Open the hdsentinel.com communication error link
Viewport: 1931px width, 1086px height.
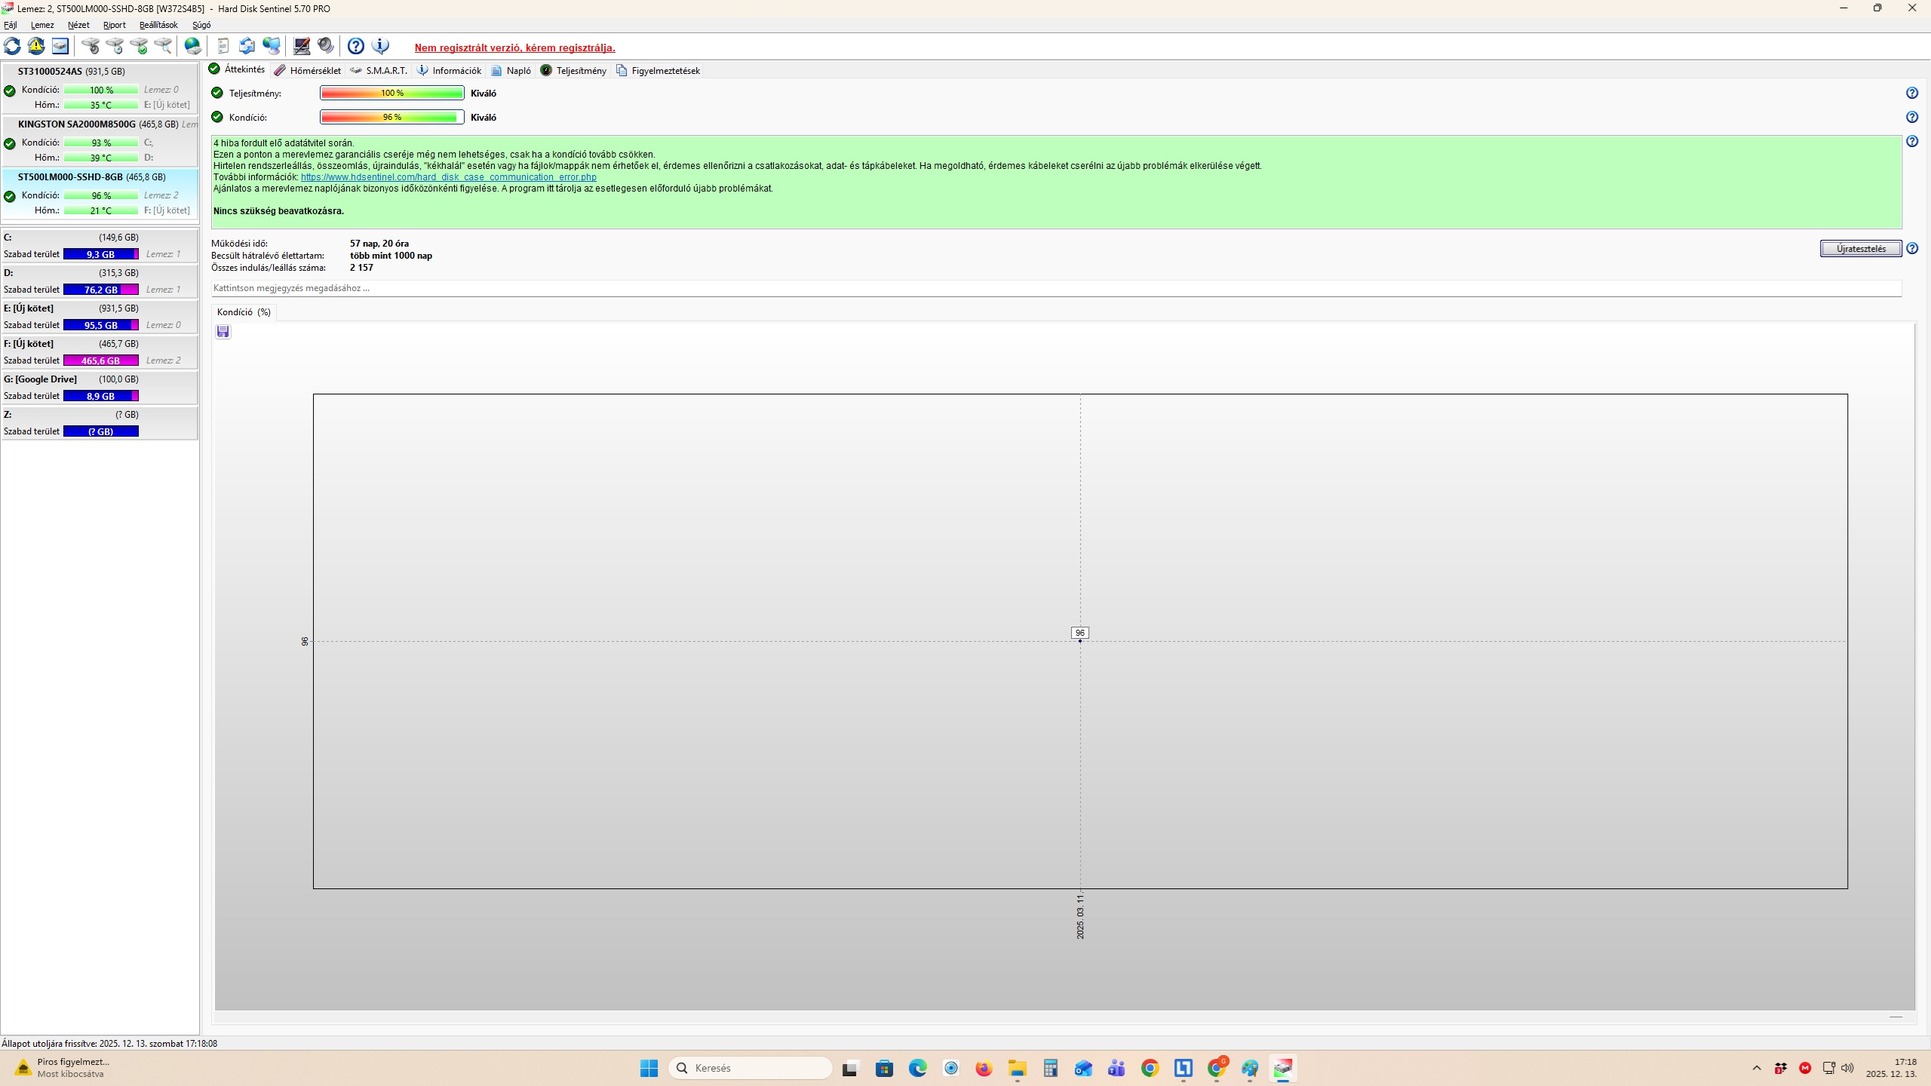(x=448, y=178)
